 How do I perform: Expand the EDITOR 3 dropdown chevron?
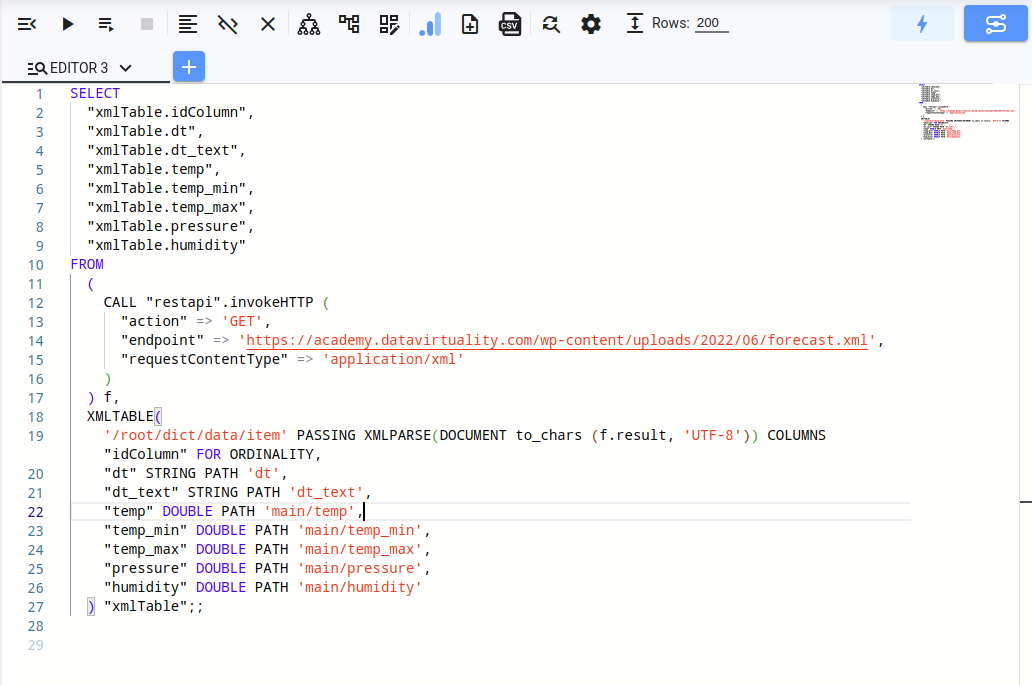[x=125, y=68]
